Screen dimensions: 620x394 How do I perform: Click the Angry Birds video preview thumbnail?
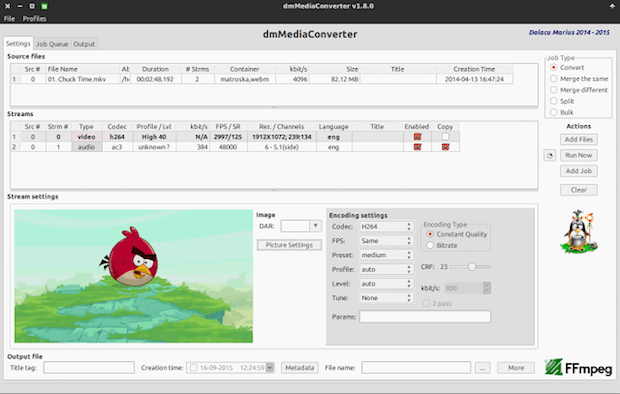134,276
